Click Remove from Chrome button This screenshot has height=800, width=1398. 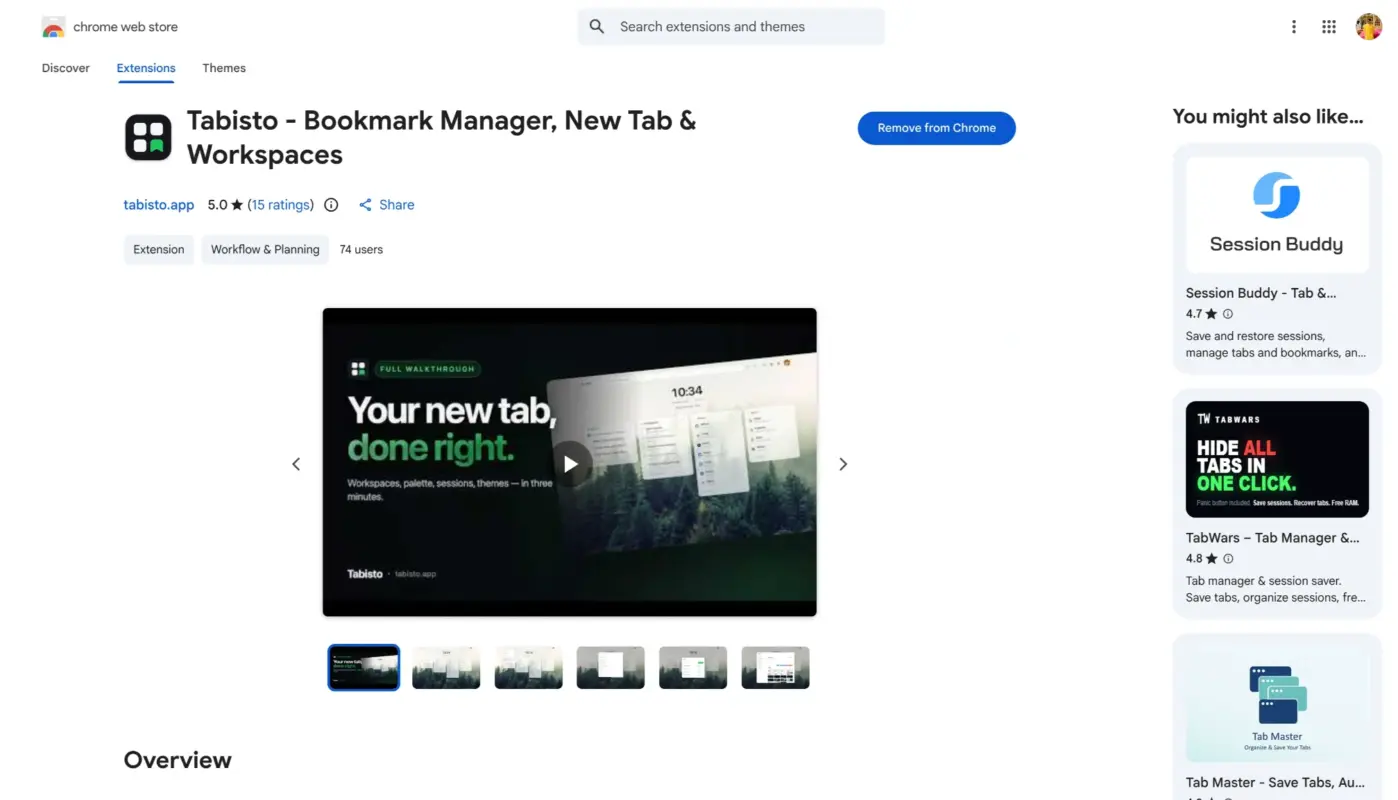(x=937, y=128)
